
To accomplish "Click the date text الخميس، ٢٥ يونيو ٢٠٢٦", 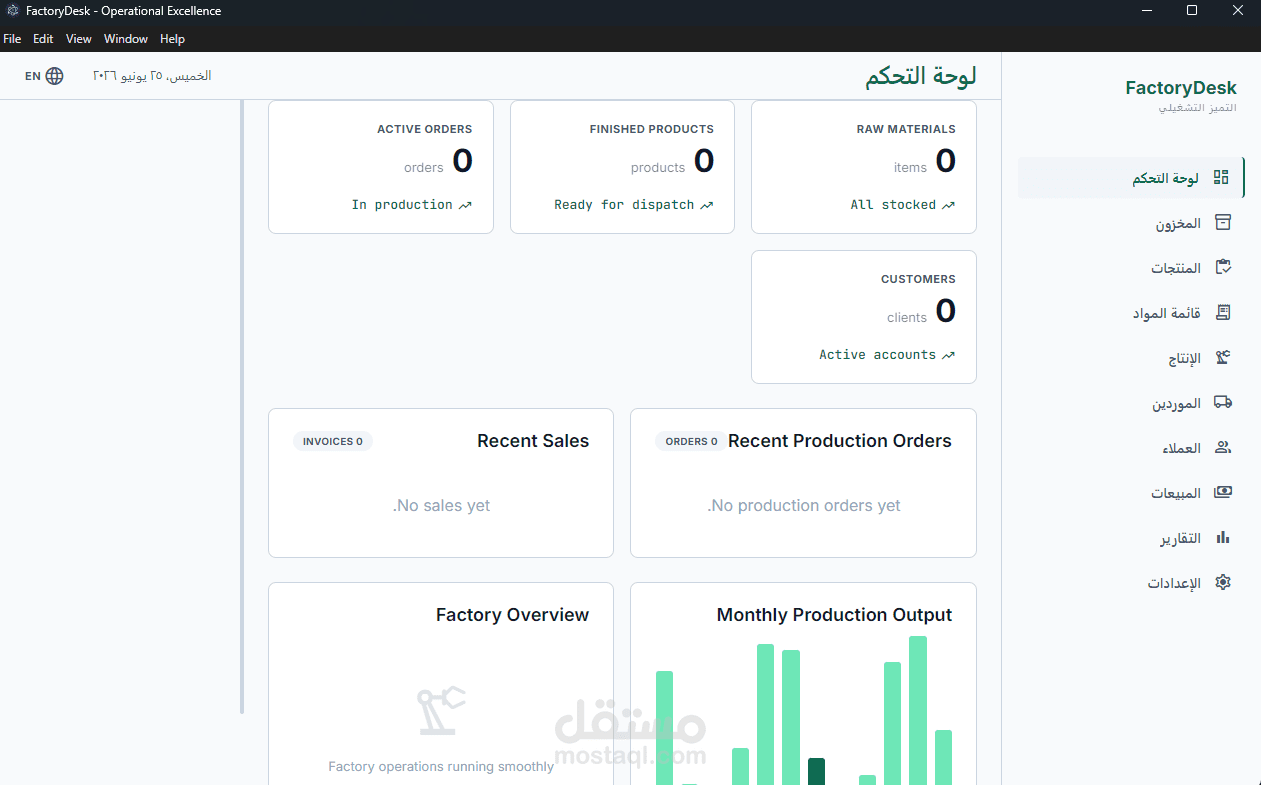I will [152, 76].
